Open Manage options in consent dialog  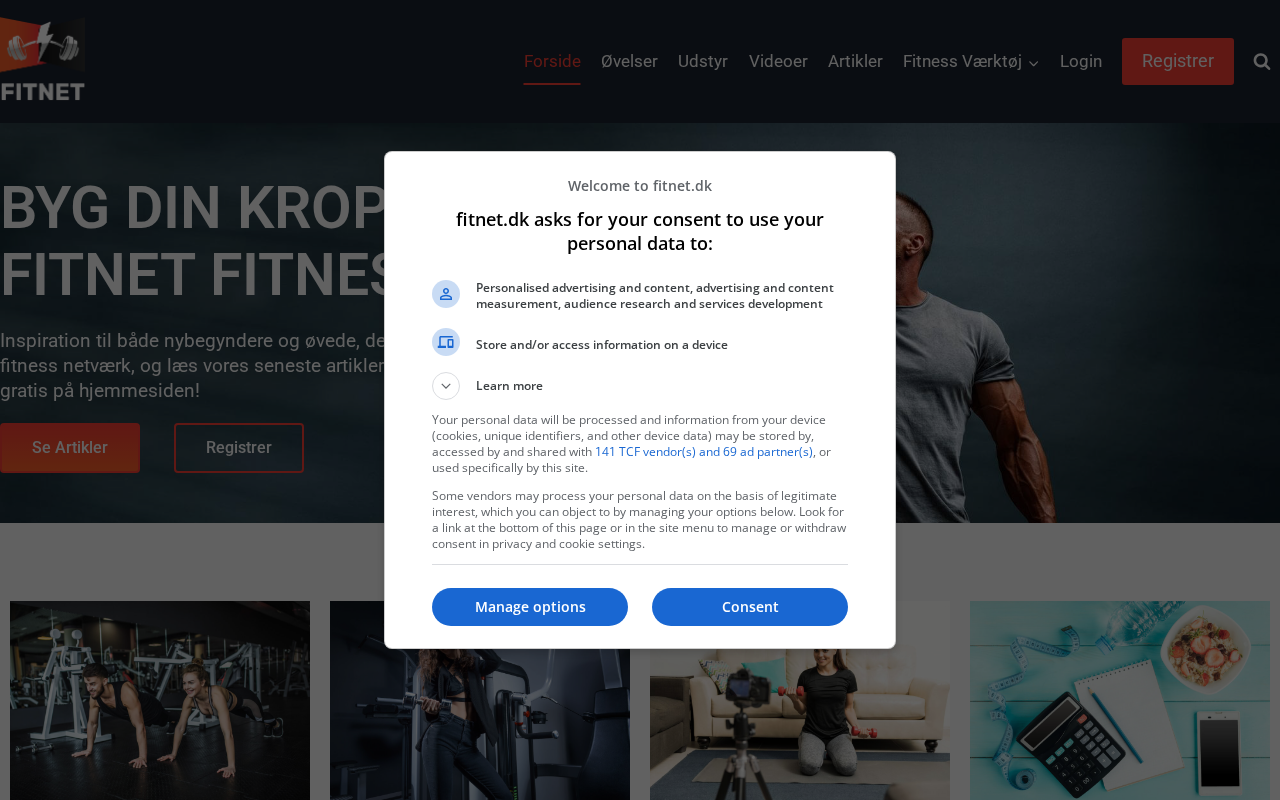pyautogui.click(x=530, y=607)
